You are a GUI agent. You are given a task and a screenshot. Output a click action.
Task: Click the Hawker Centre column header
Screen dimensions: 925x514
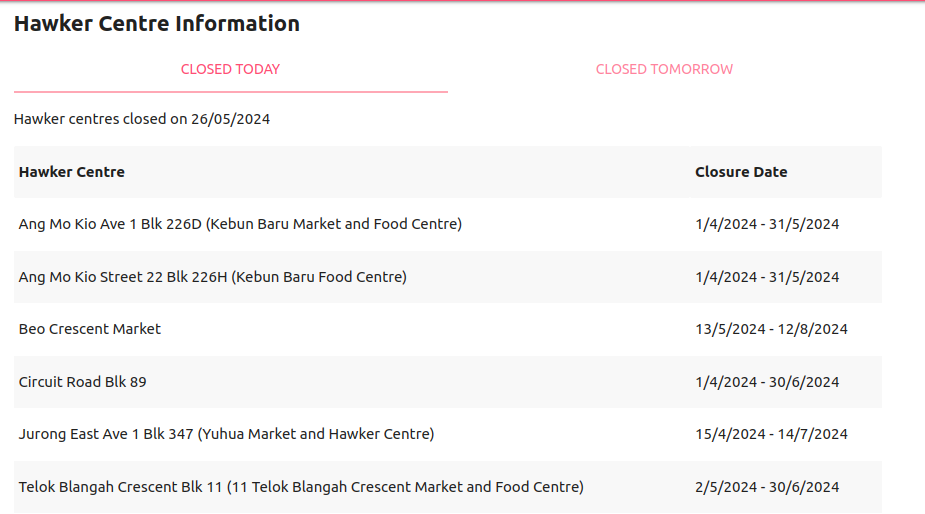(x=72, y=172)
